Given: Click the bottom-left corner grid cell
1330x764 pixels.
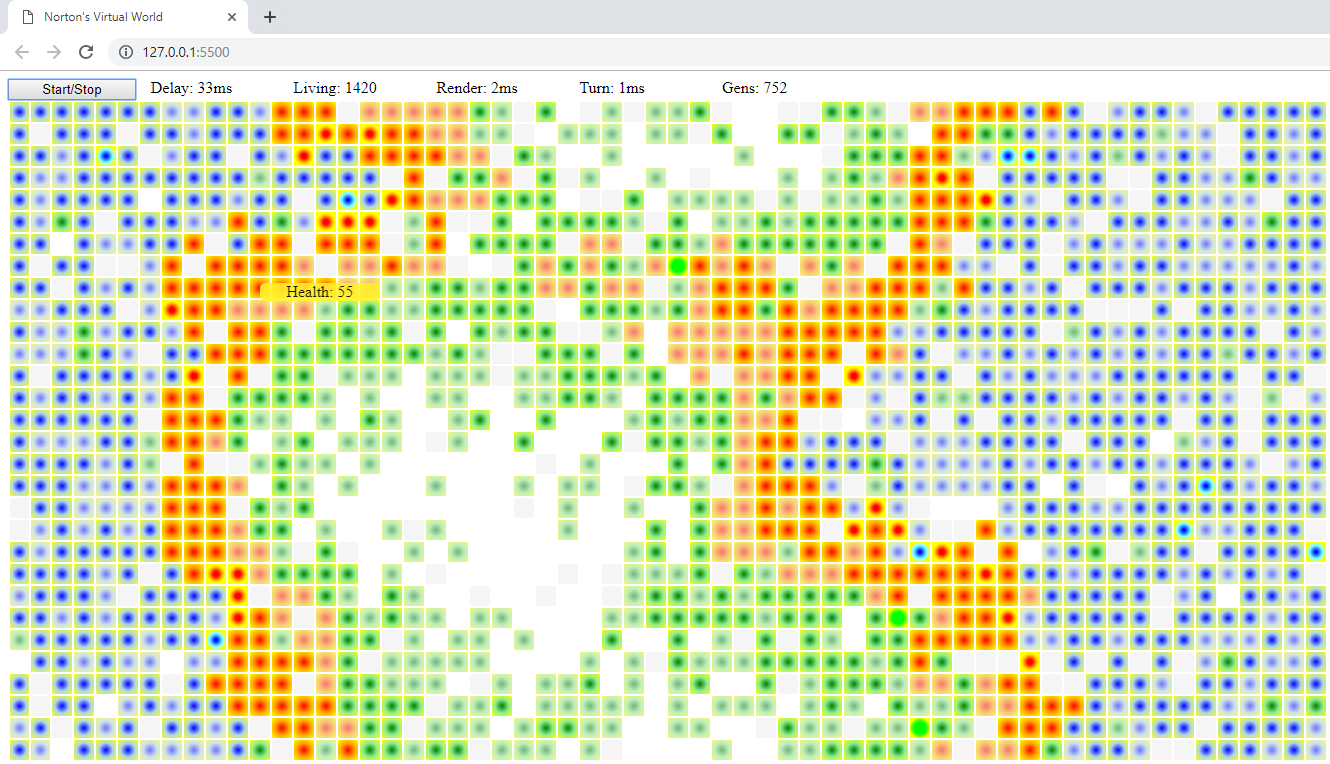Looking at the screenshot, I should tap(19, 749).
